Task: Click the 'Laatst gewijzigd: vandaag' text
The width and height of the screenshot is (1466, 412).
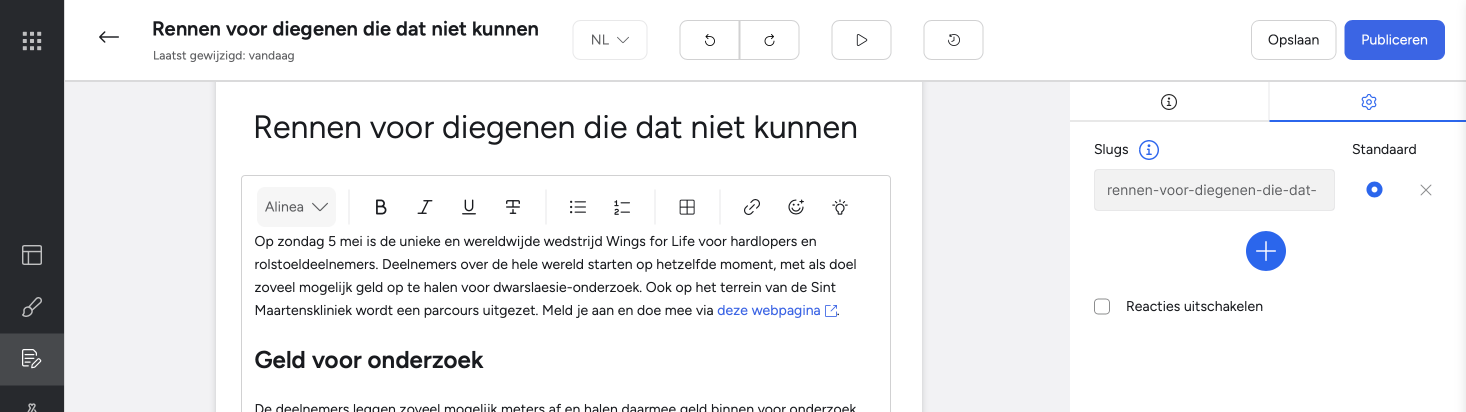Action: click(223, 56)
